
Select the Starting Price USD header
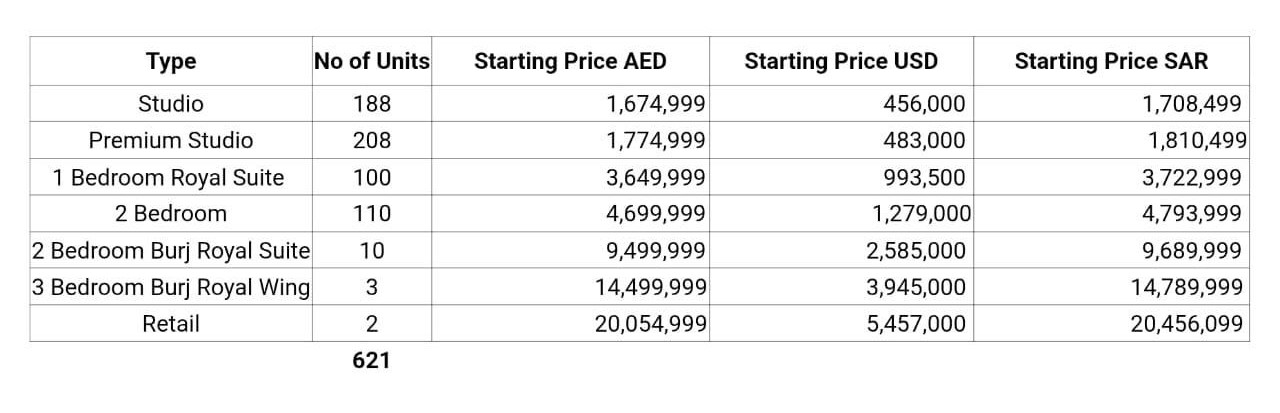(x=841, y=61)
